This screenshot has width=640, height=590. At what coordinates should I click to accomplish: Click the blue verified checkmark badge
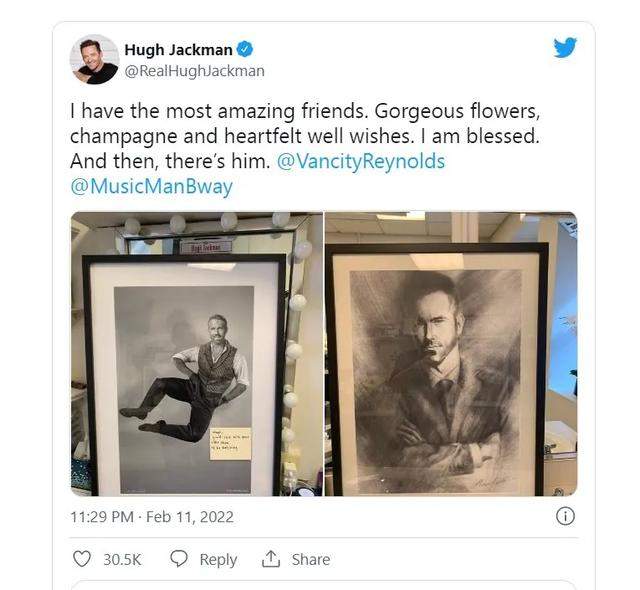click(245, 49)
